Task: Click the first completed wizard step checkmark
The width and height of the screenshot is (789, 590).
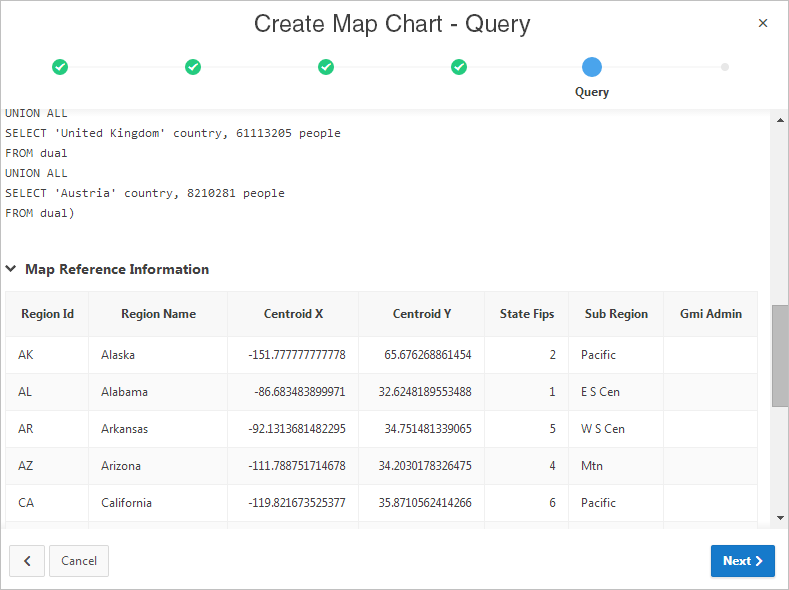Action: point(60,67)
